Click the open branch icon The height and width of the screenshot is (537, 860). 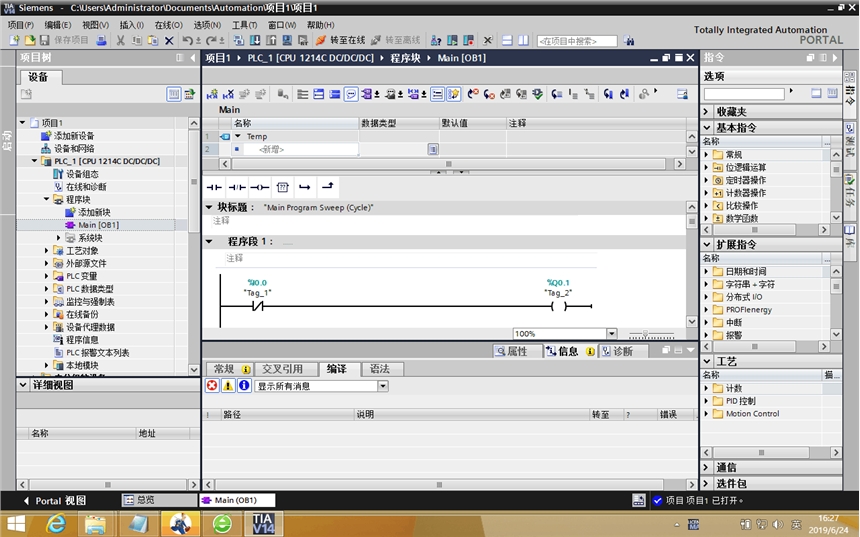[x=304, y=187]
